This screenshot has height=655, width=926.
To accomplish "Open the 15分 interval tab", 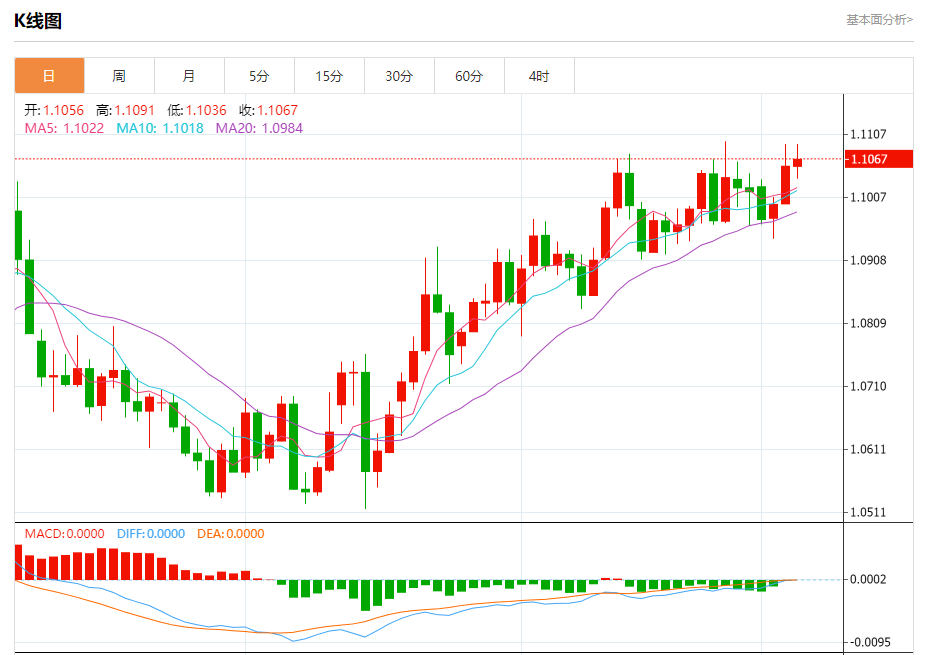I will [x=329, y=76].
